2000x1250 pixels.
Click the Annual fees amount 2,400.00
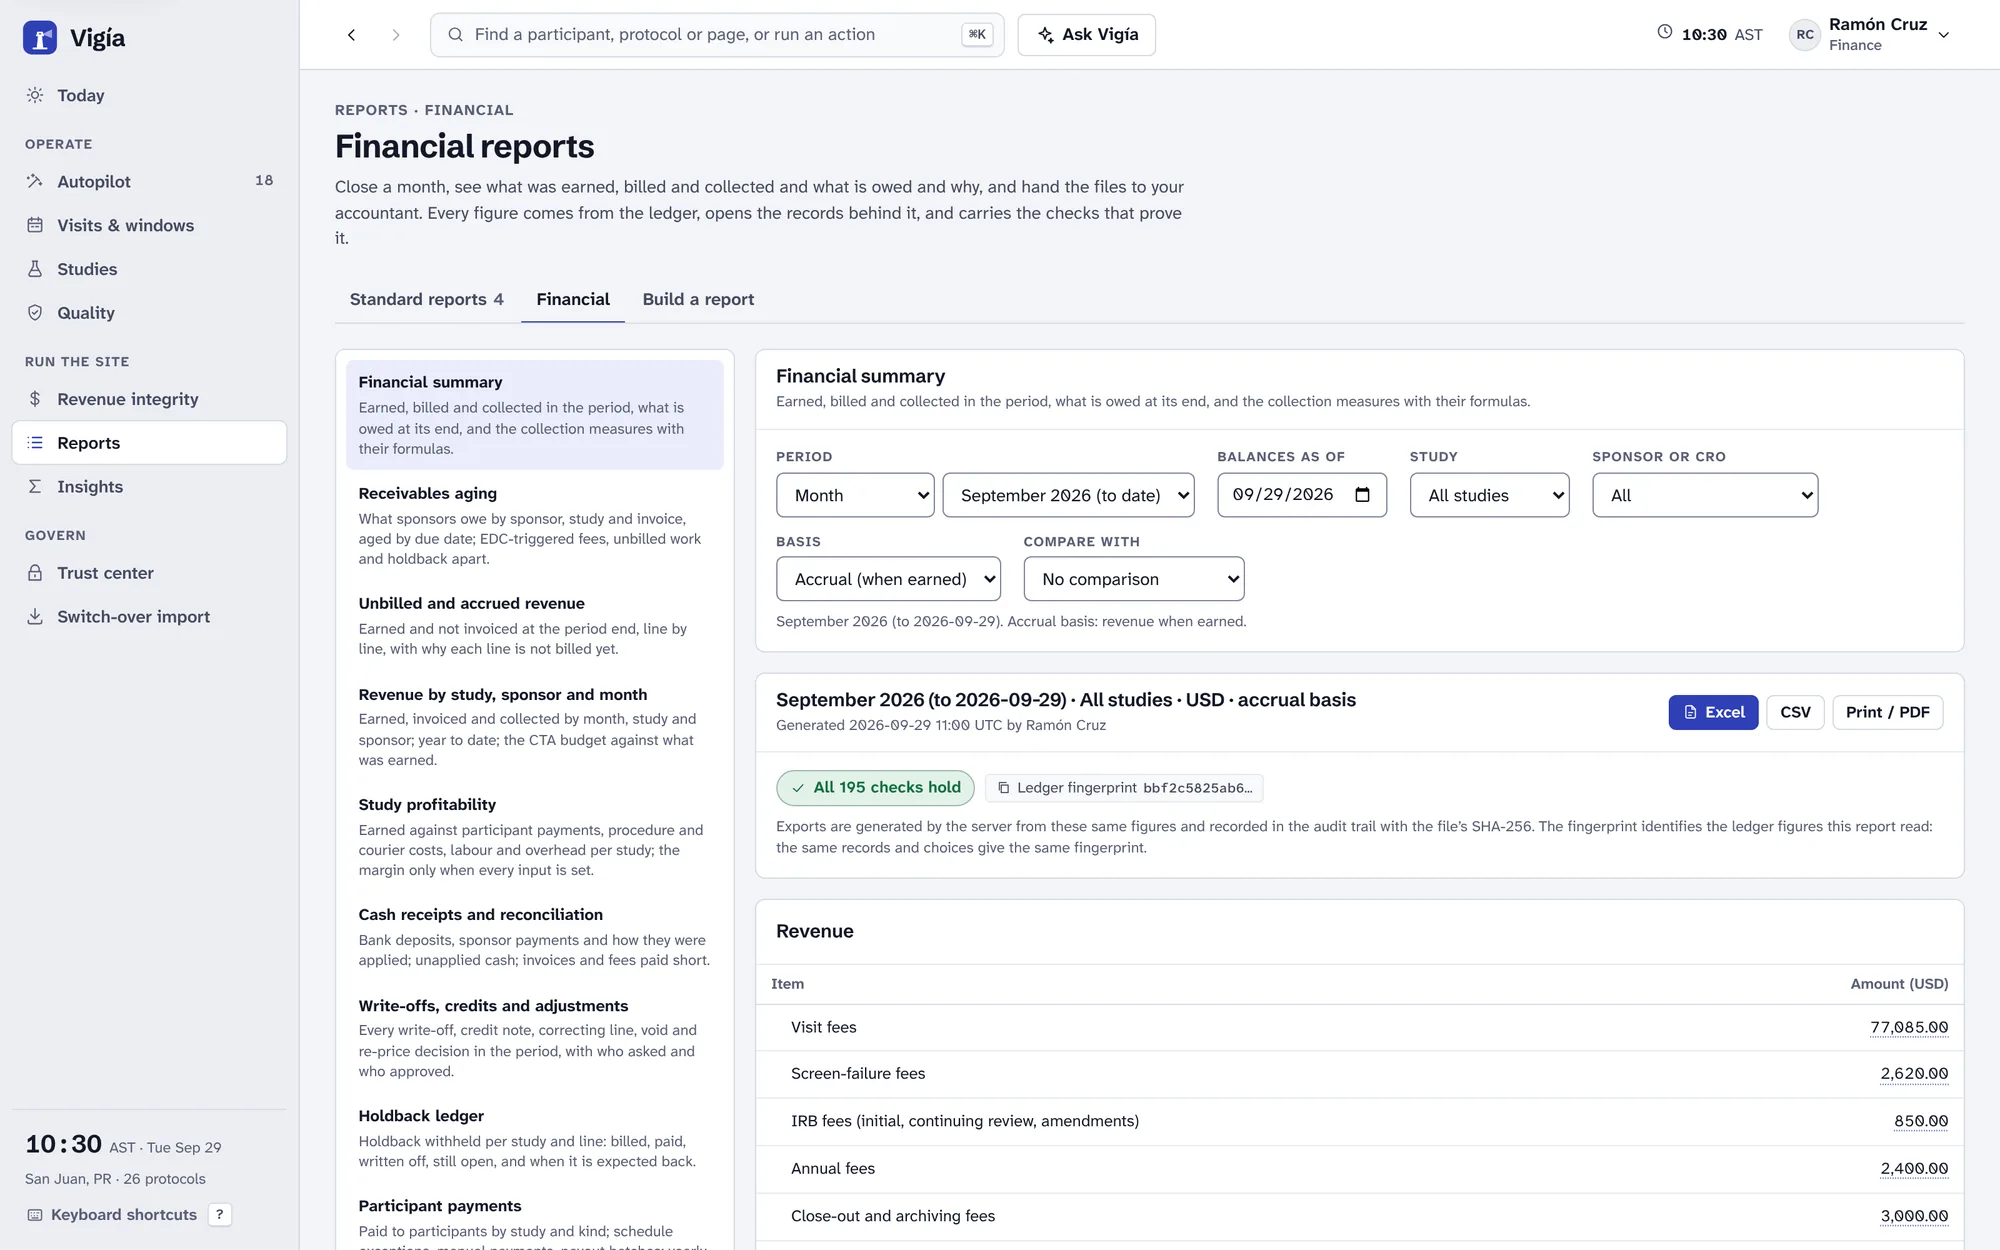point(1914,1168)
